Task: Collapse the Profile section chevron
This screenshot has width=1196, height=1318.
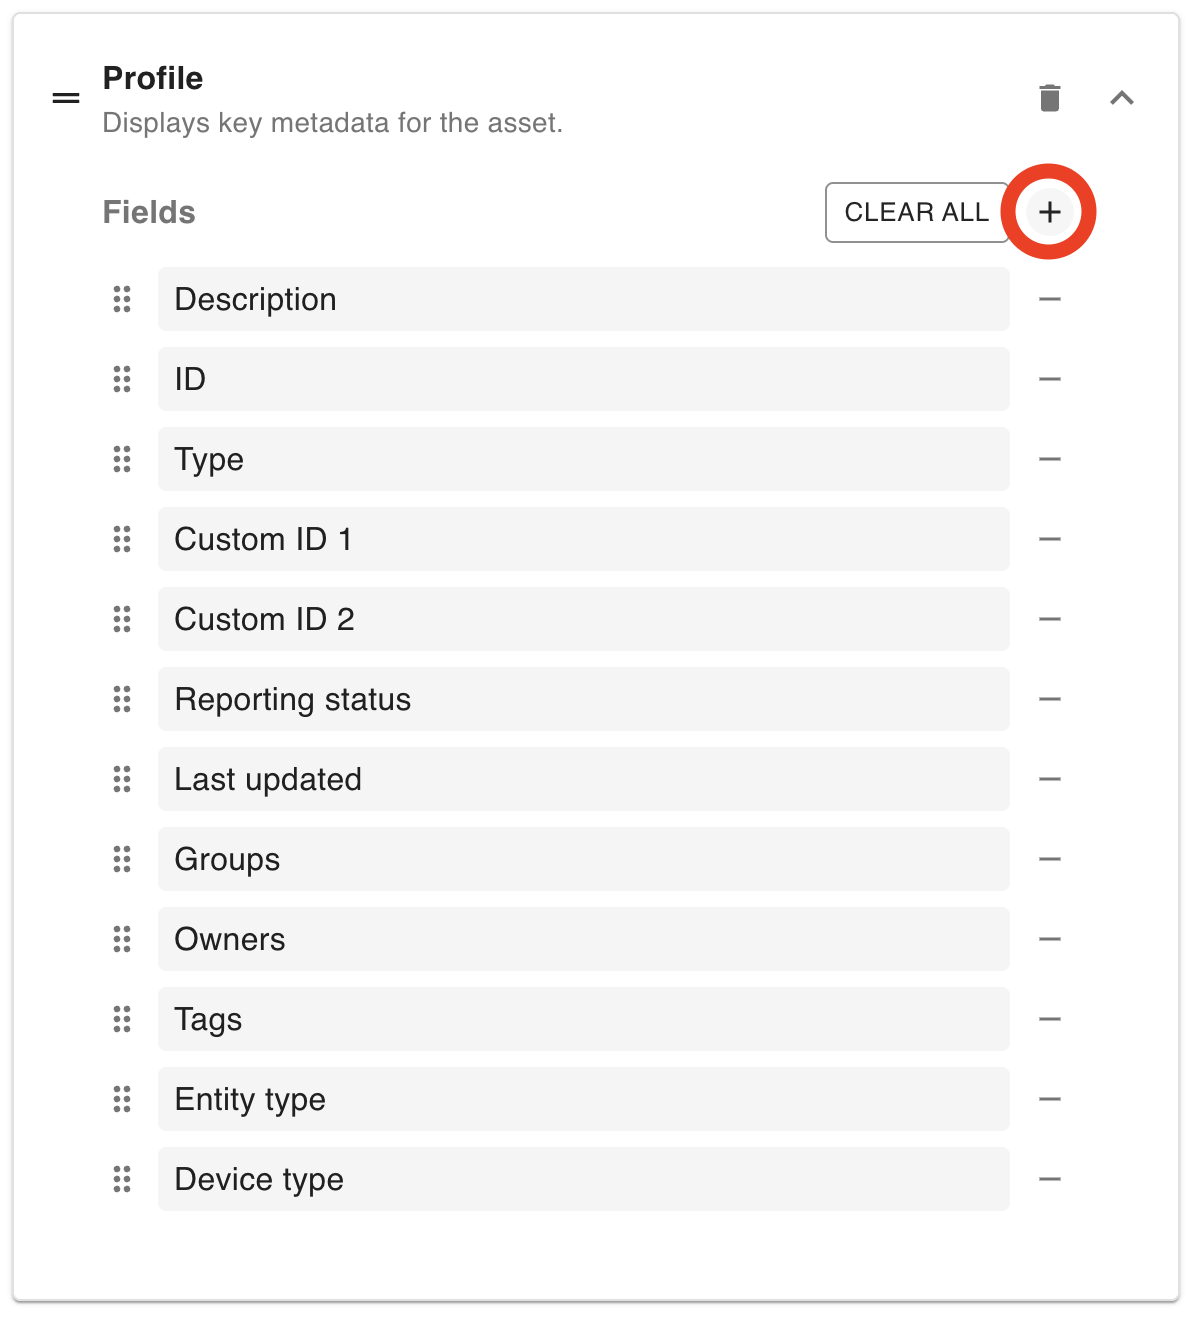Action: (x=1122, y=98)
